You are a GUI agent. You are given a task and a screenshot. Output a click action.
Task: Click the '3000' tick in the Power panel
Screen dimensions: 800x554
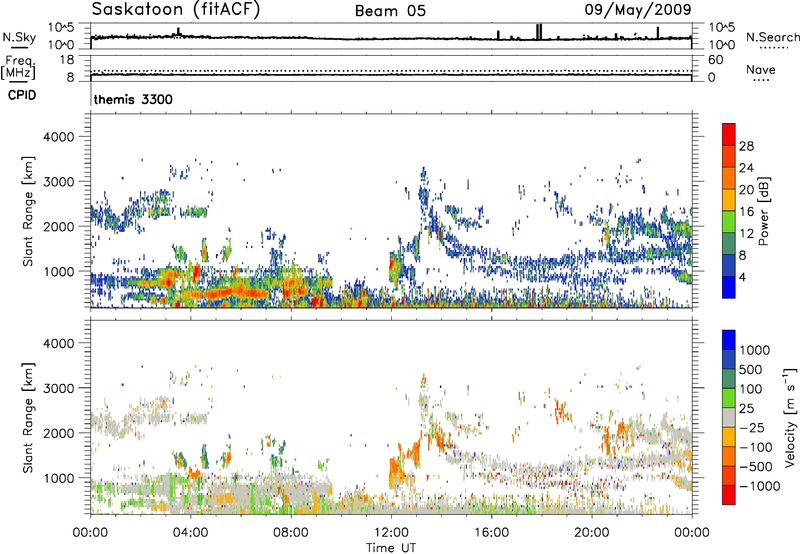coord(58,182)
